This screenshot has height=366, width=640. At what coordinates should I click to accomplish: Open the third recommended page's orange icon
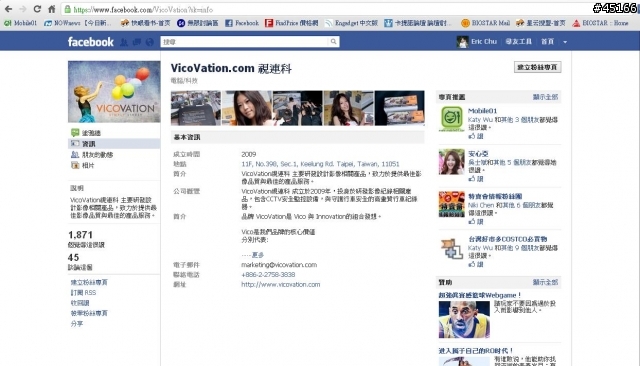tap(451, 204)
